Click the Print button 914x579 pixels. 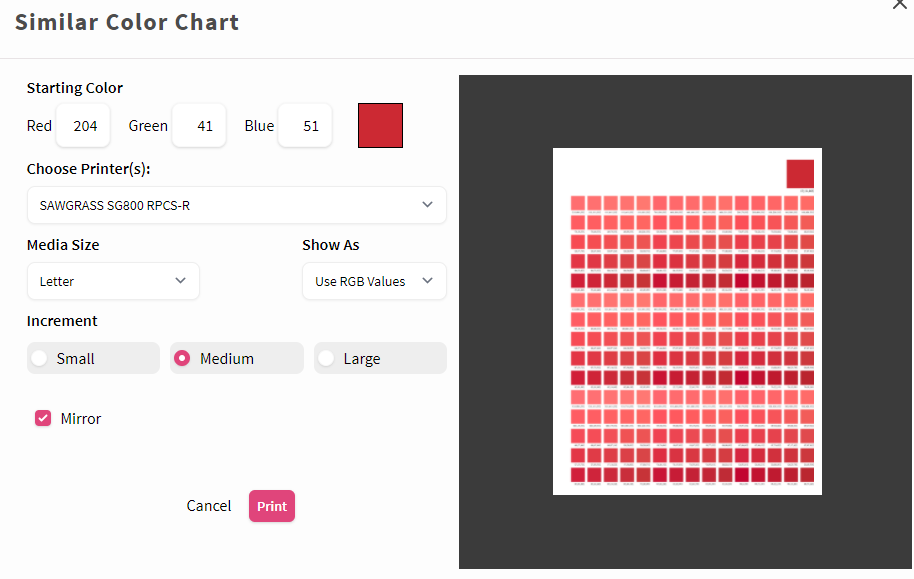(x=271, y=506)
